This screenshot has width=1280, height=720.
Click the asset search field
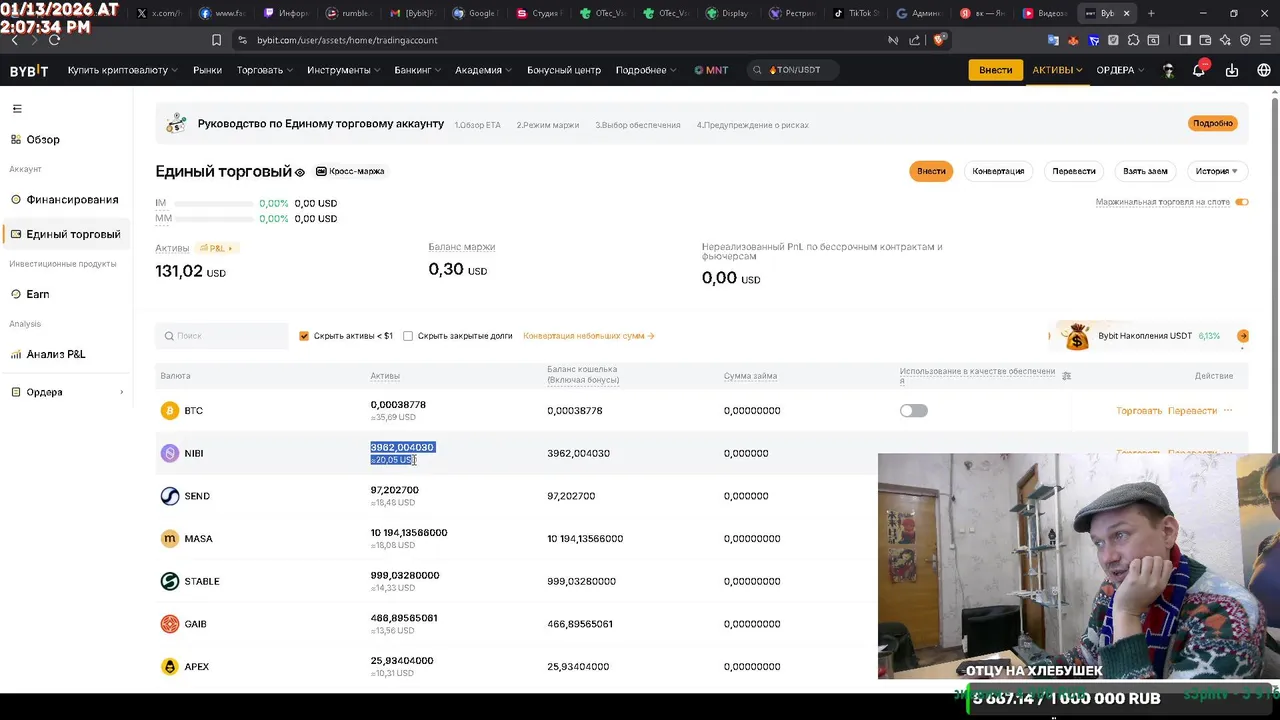tap(222, 336)
